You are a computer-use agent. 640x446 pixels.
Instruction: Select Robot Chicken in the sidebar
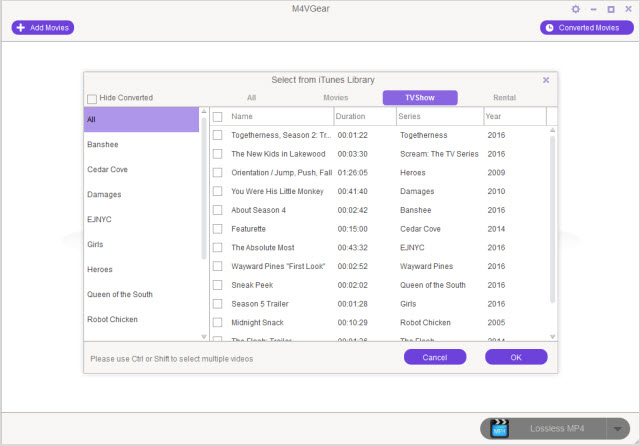coord(141,320)
